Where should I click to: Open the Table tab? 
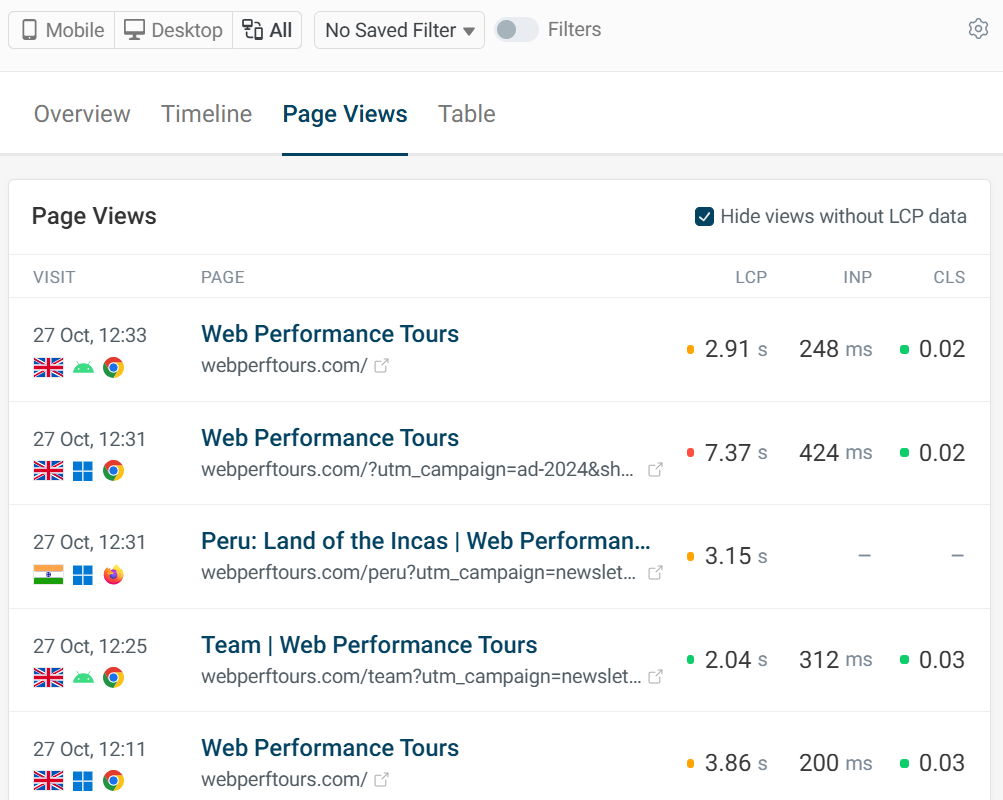point(466,114)
